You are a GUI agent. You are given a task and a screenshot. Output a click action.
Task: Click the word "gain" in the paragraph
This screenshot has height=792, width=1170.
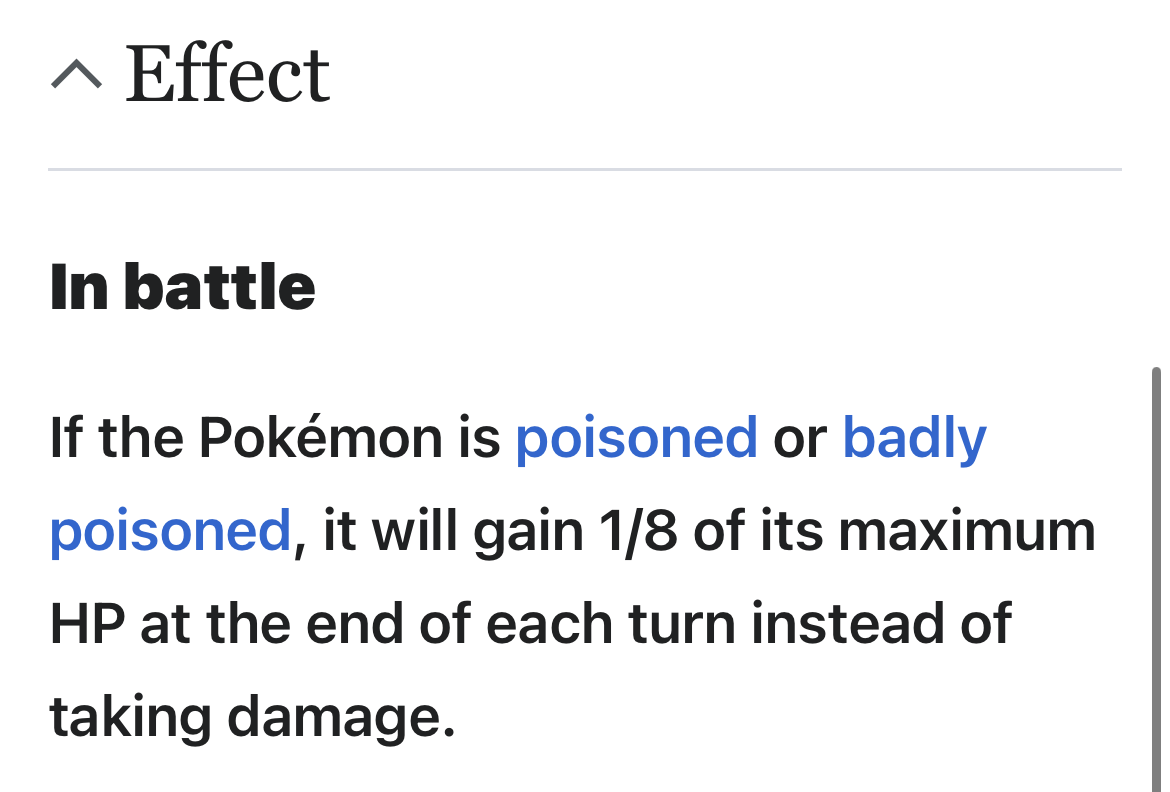click(528, 531)
